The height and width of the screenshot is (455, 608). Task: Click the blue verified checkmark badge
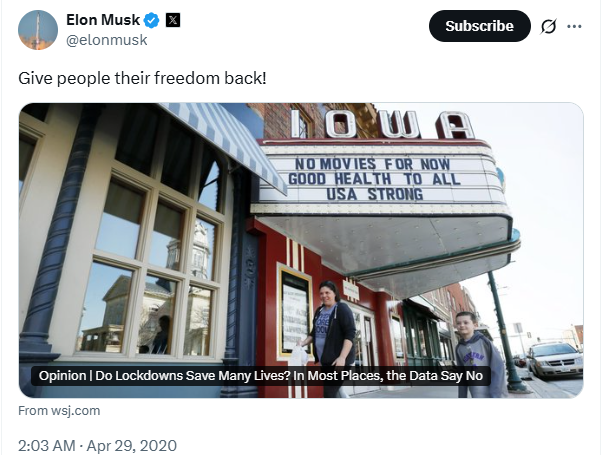151,20
